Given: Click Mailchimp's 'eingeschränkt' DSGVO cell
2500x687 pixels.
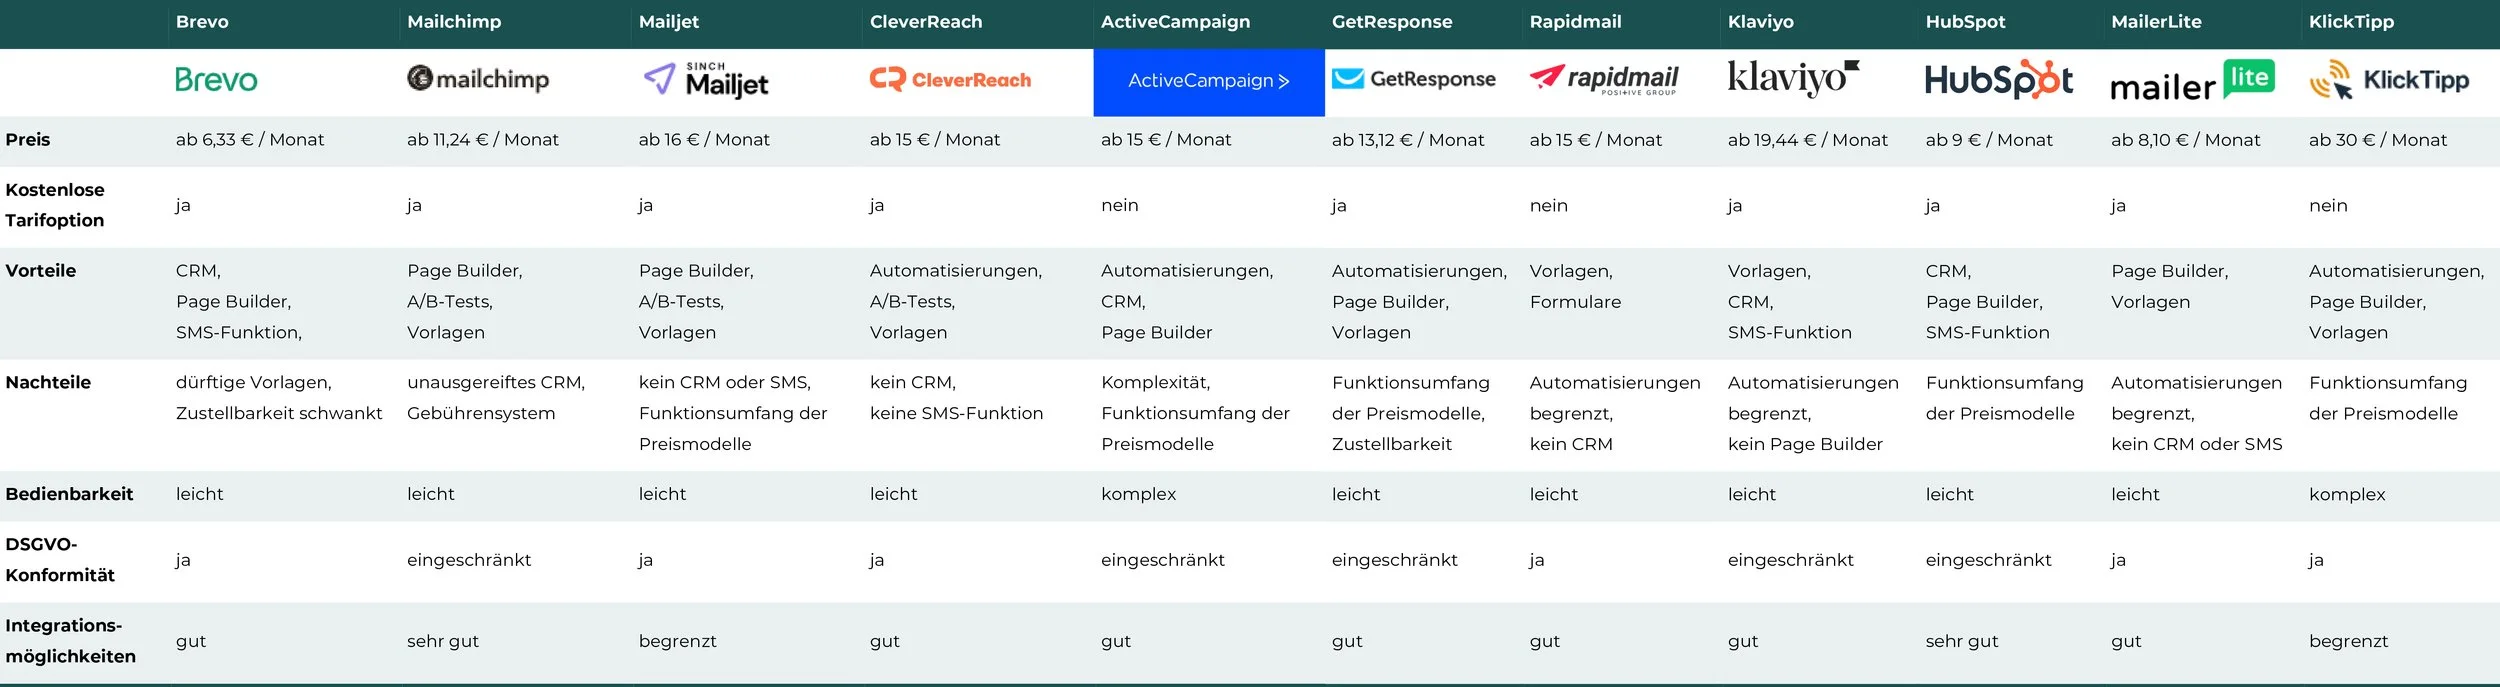Looking at the screenshot, I should 469,560.
